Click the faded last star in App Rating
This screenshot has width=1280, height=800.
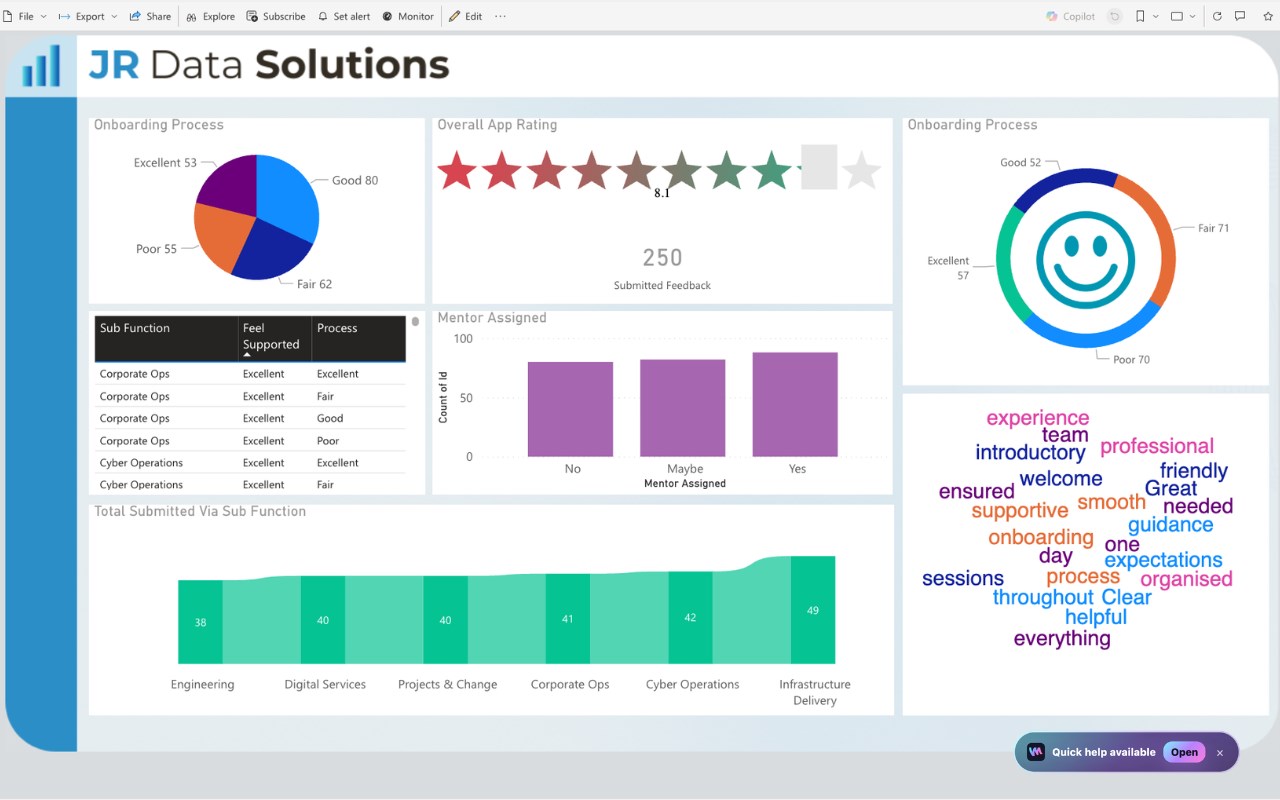(x=861, y=171)
